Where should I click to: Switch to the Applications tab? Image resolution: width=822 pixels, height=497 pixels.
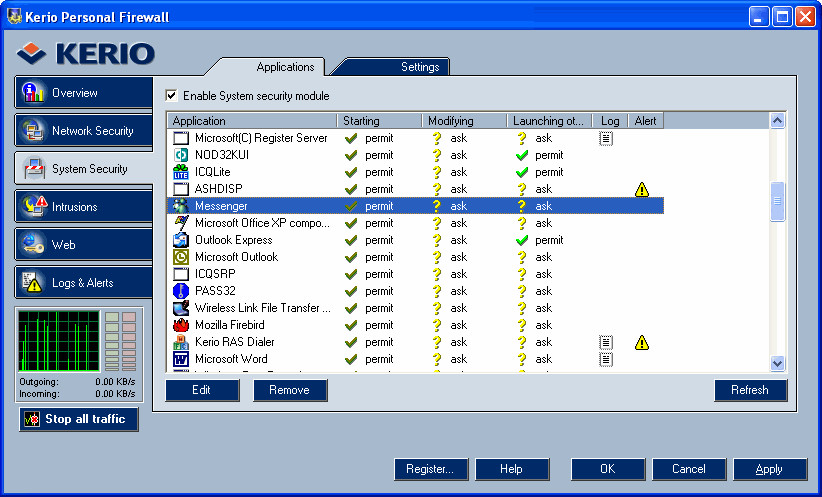(x=285, y=67)
